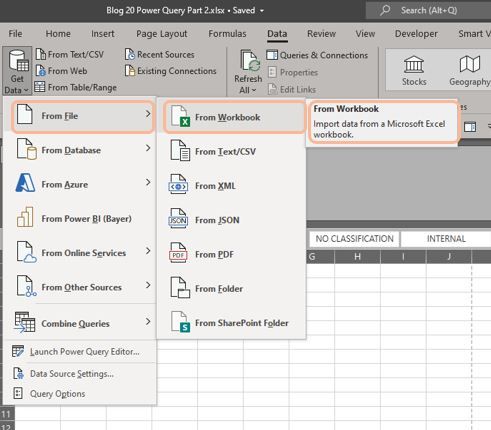The height and width of the screenshot is (430, 491).
Task: Choose From PDF menu entry
Action: coord(231,254)
